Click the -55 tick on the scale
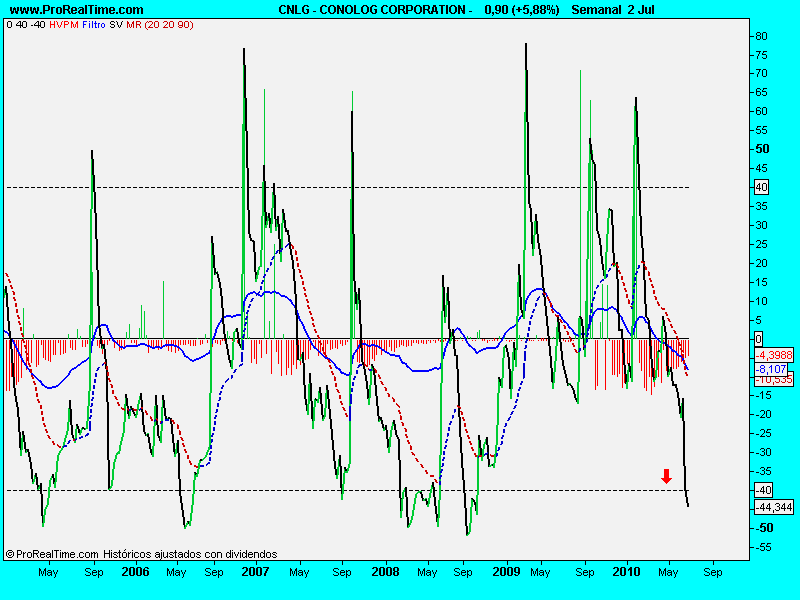The image size is (800, 600). [763, 547]
